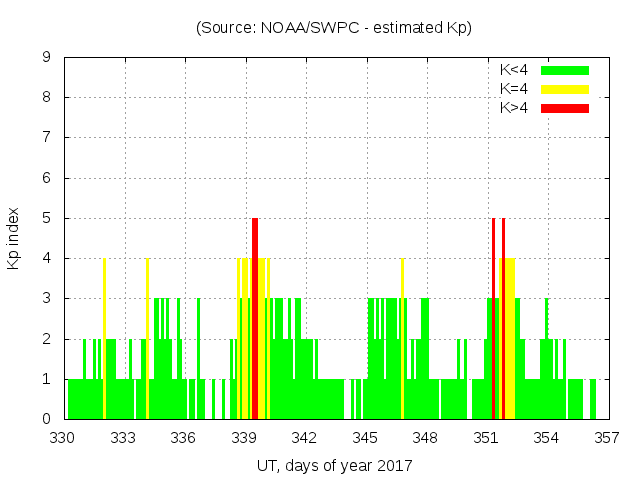Click the red K>4 legend swatch

(565, 108)
